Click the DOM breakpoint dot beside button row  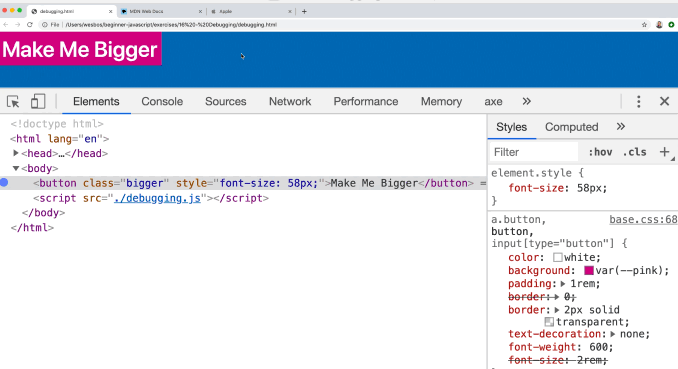click(4, 183)
